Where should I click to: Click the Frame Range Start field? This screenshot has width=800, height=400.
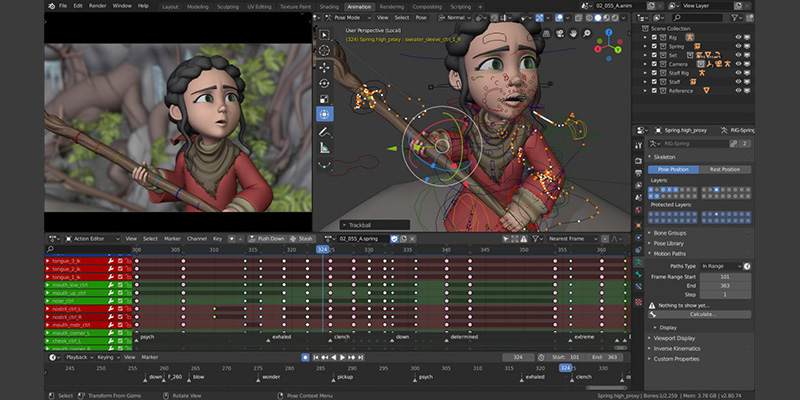(725, 277)
